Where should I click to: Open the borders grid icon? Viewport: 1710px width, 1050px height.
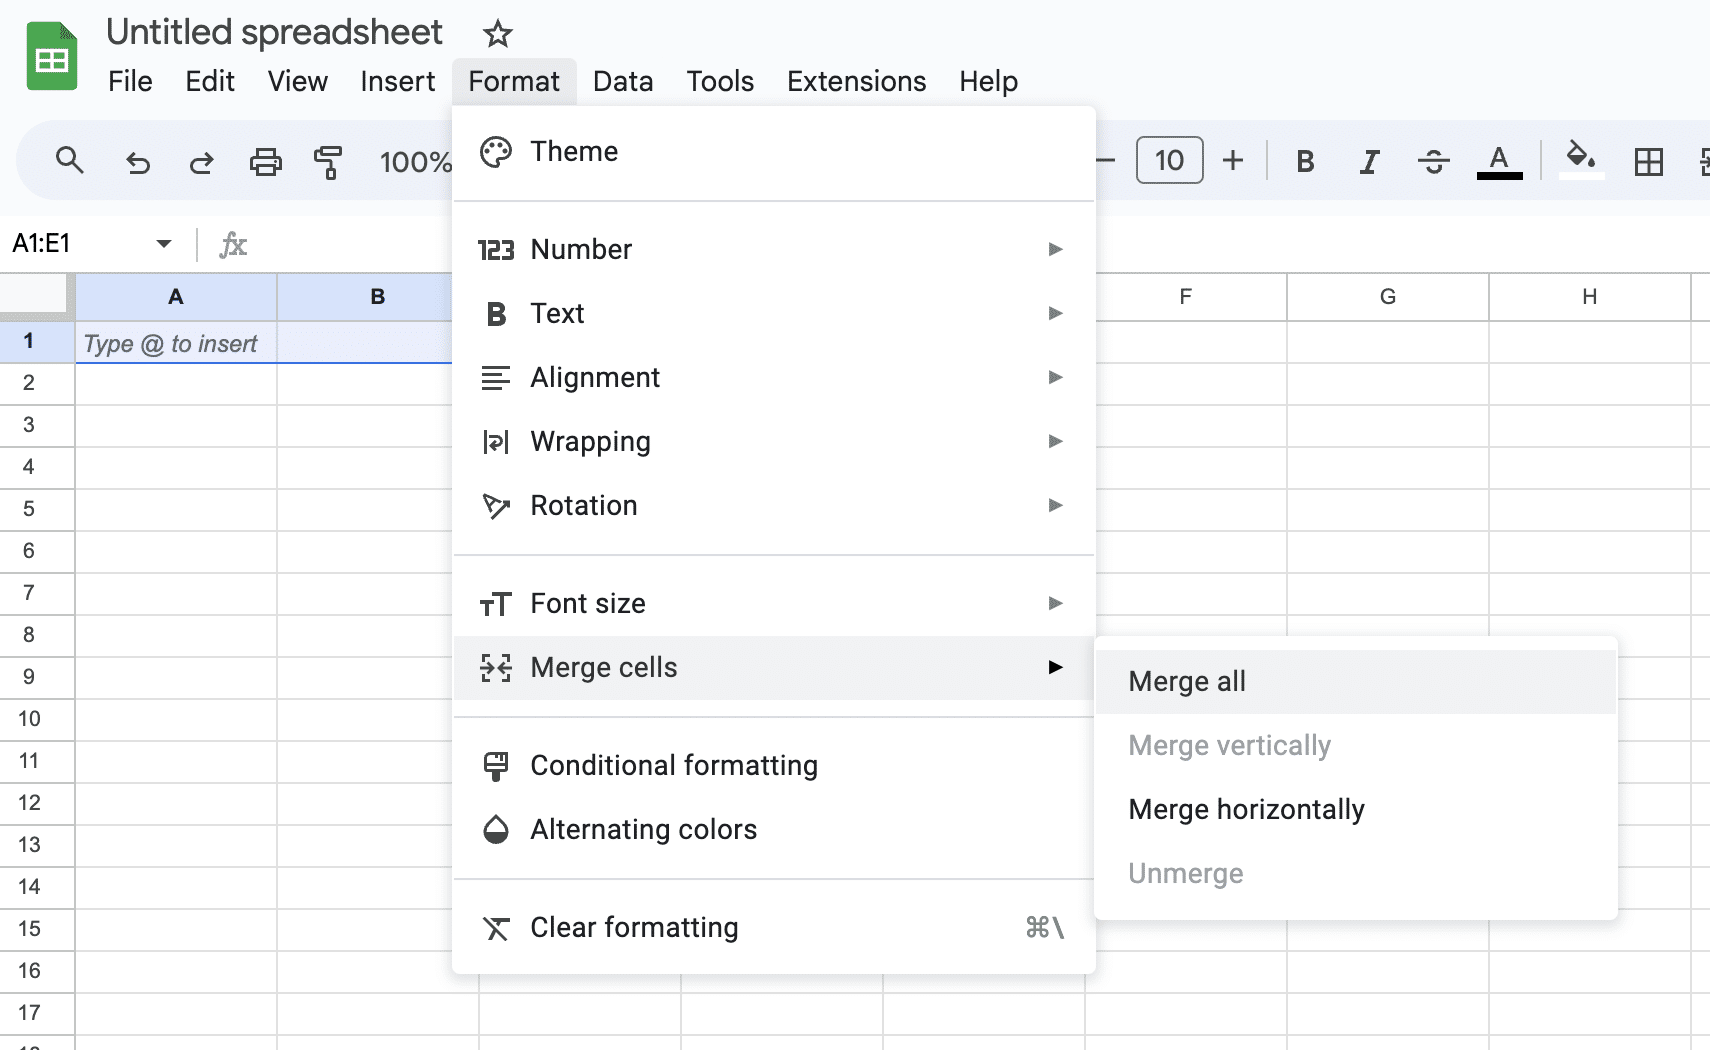click(1648, 161)
